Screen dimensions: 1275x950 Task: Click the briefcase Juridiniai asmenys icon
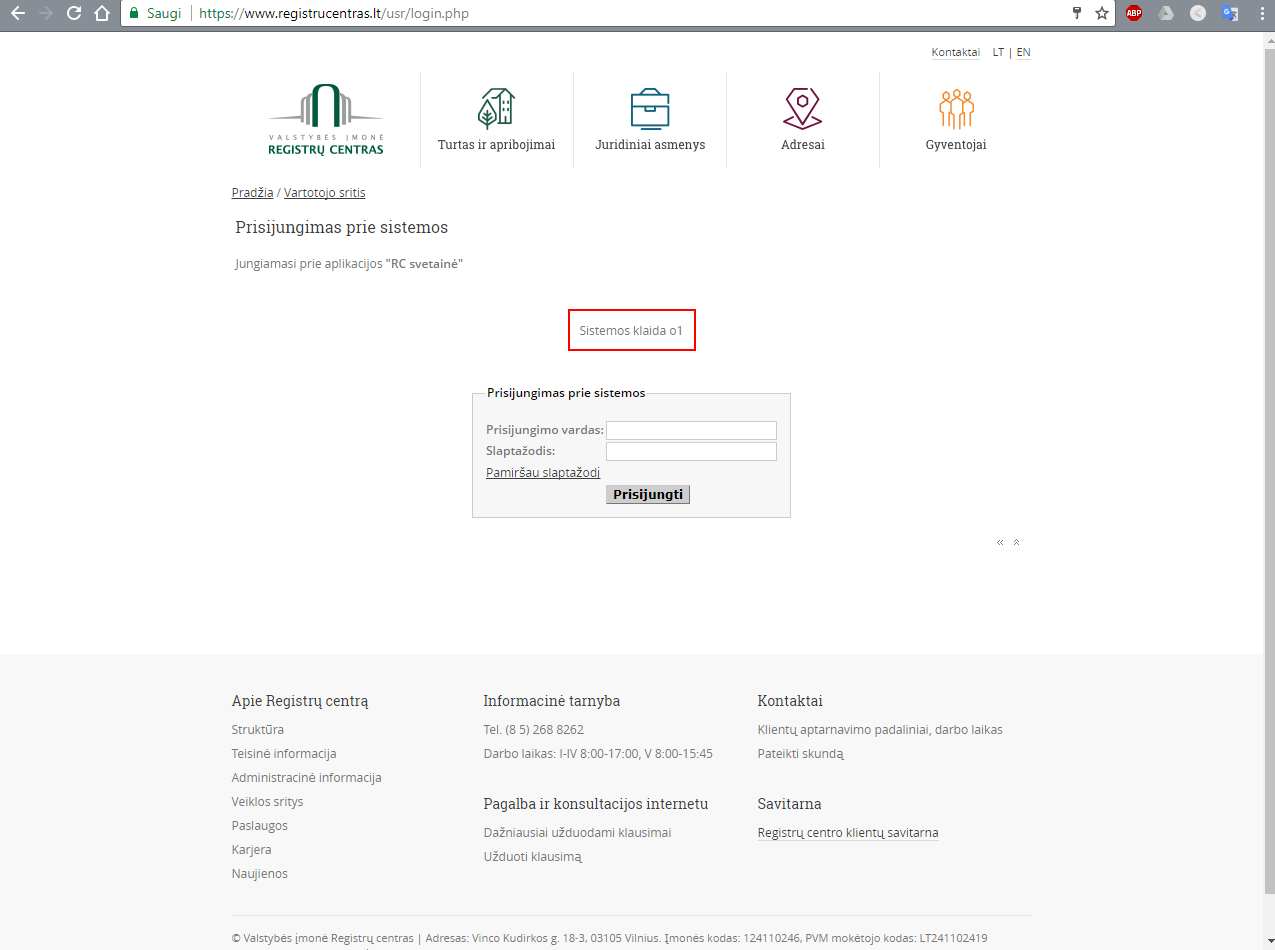pyautogui.click(x=650, y=108)
